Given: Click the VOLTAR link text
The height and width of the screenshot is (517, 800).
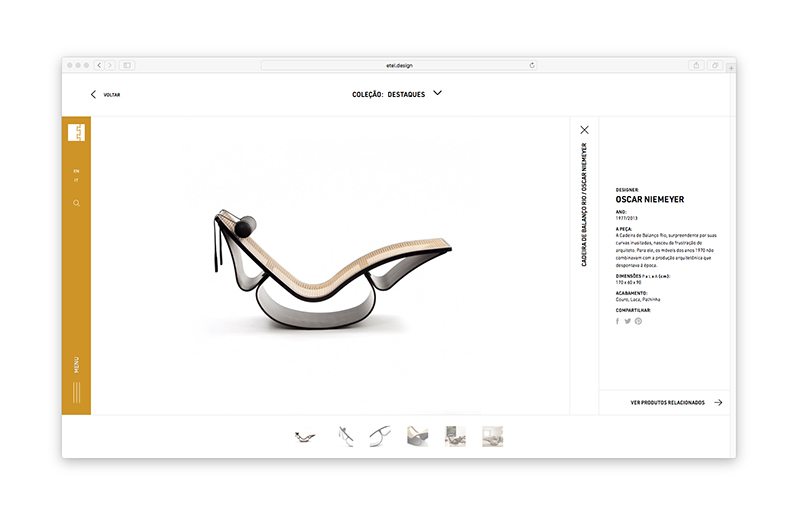Looking at the screenshot, I should pyautogui.click(x=112, y=95).
